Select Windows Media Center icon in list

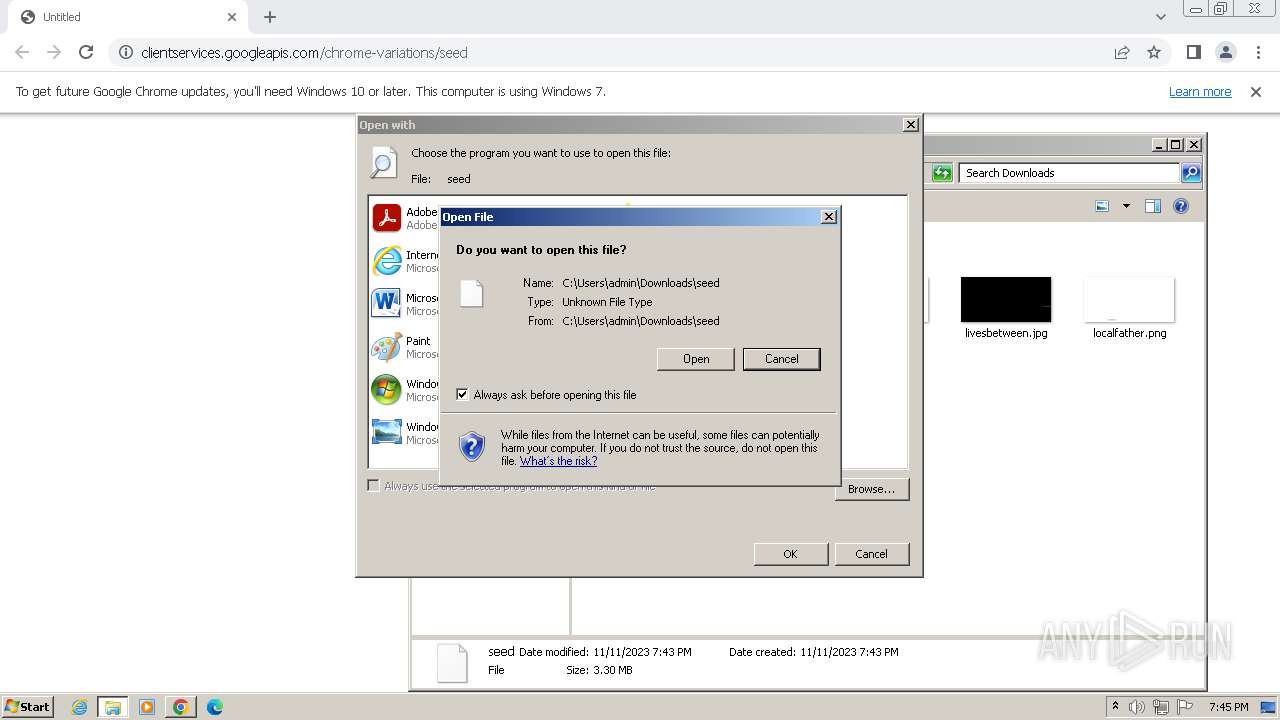386,389
